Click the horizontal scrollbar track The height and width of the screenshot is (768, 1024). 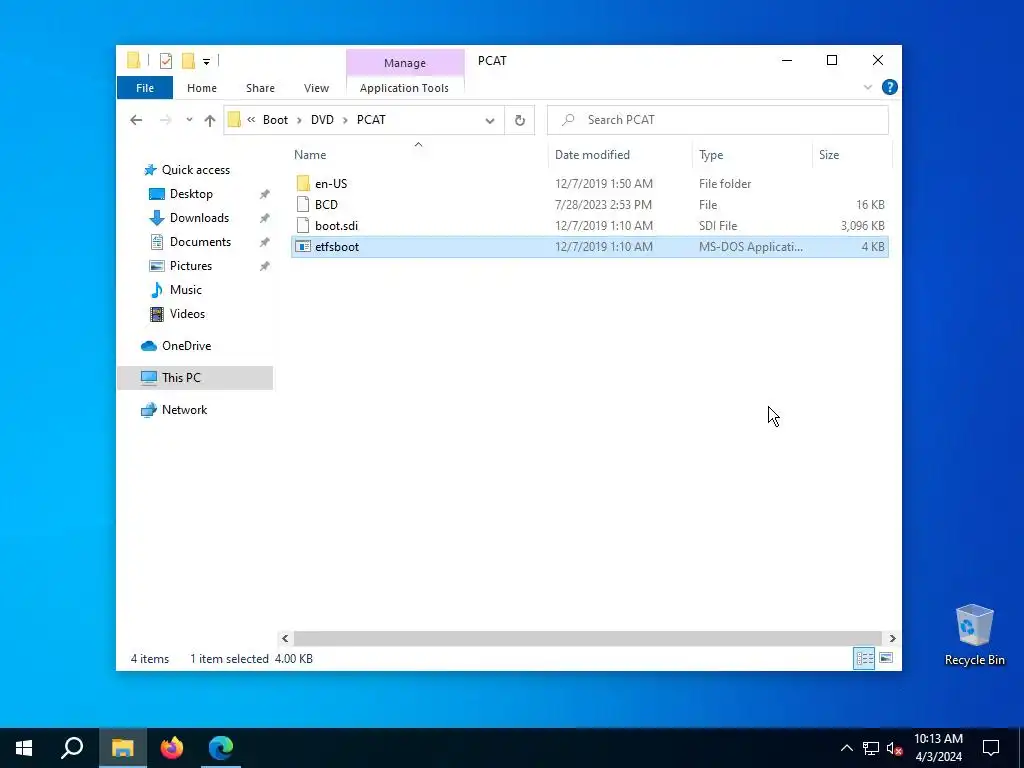[x=588, y=638]
